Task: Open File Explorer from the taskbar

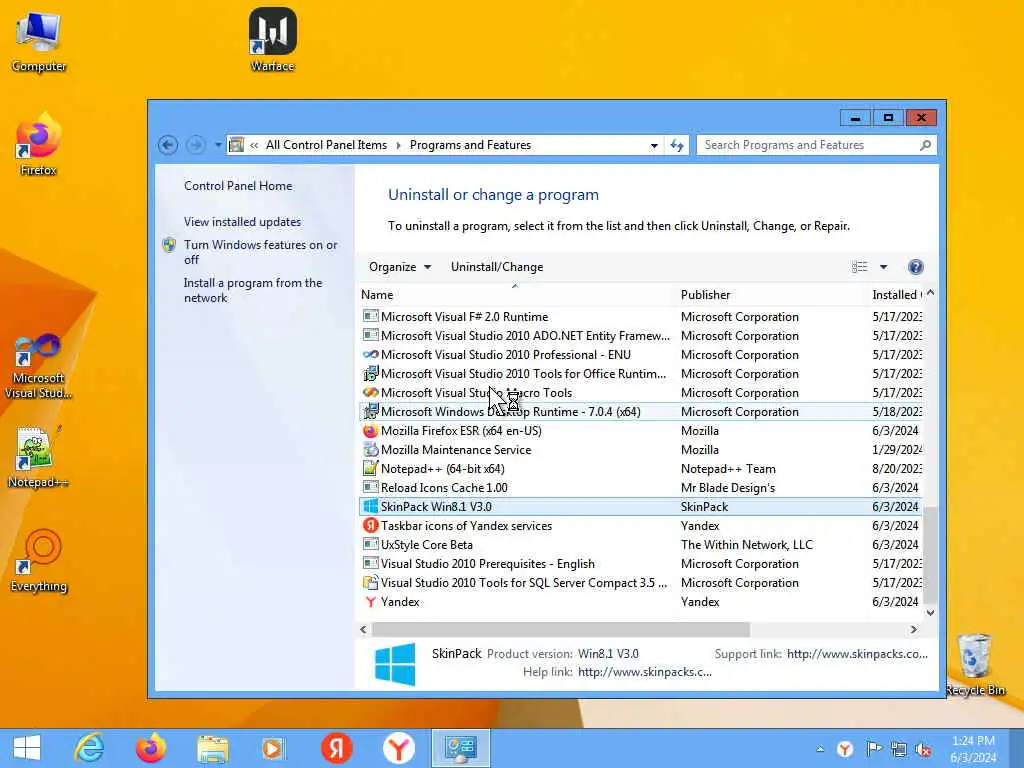Action: coord(213,748)
